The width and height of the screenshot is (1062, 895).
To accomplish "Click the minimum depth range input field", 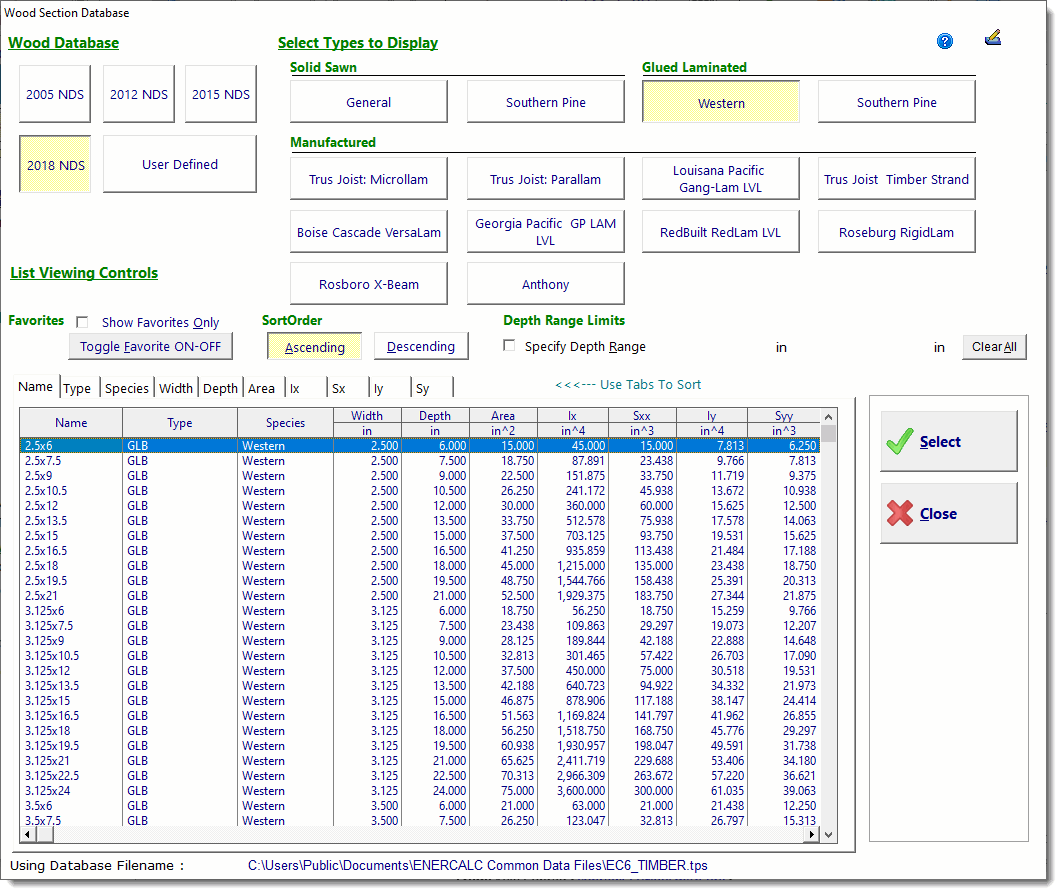I will coord(720,347).
